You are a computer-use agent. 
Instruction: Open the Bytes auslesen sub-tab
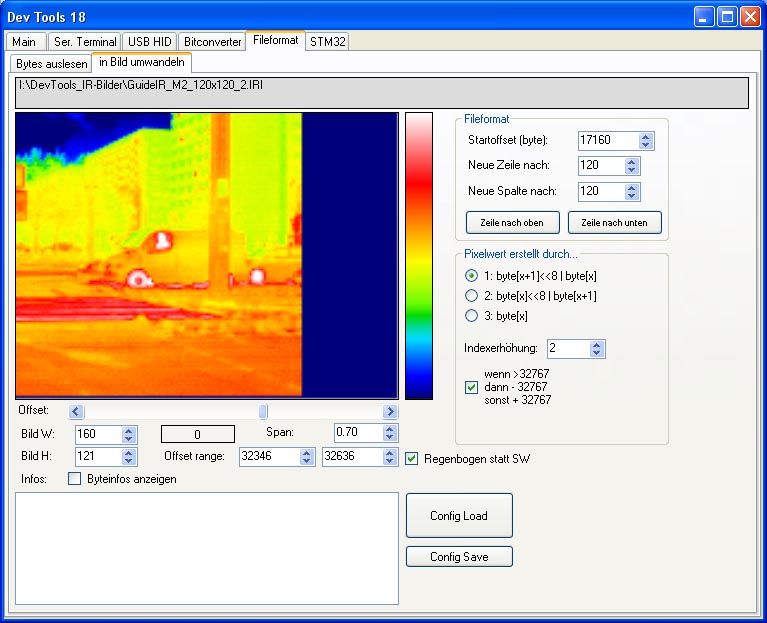click(51, 63)
